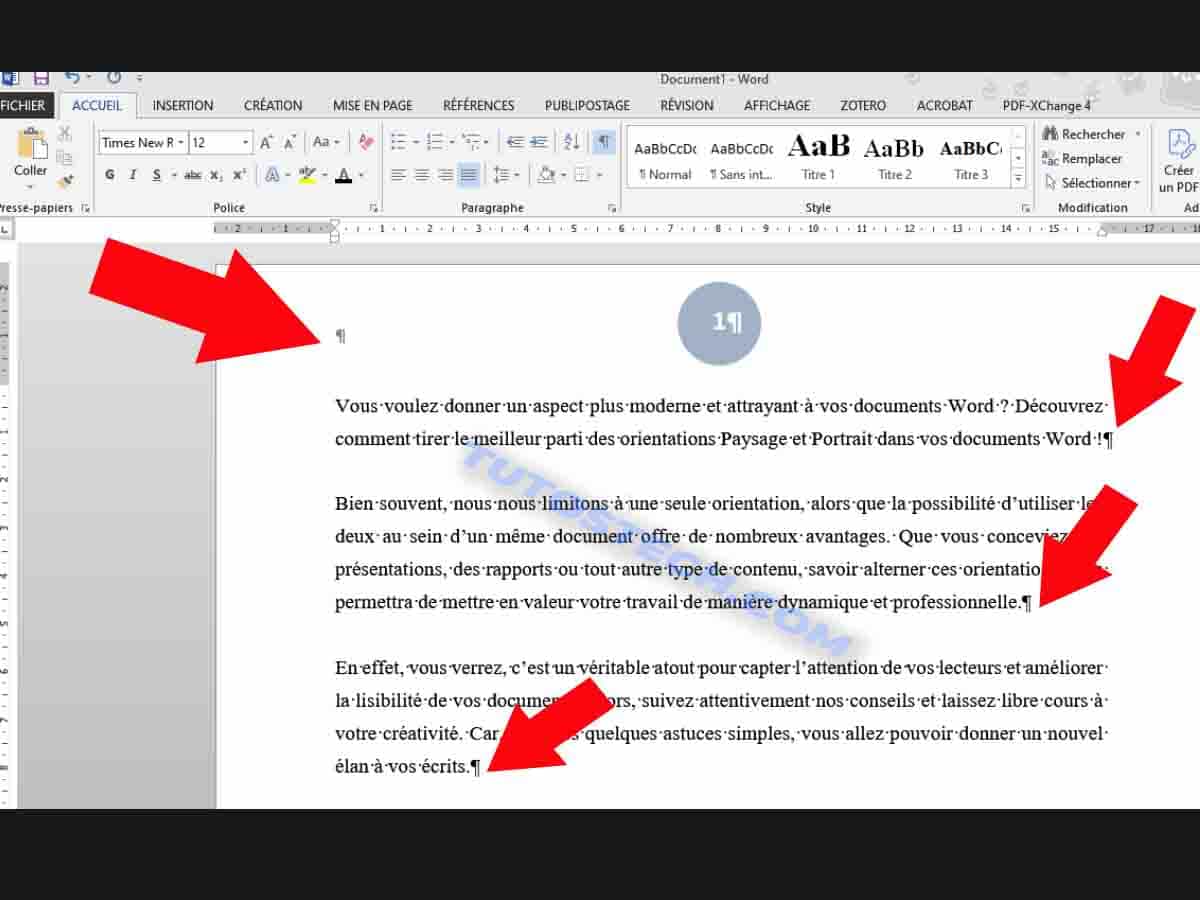Save the document using the floppy disk icon
Screen dimensions: 1200x900
[42, 78]
